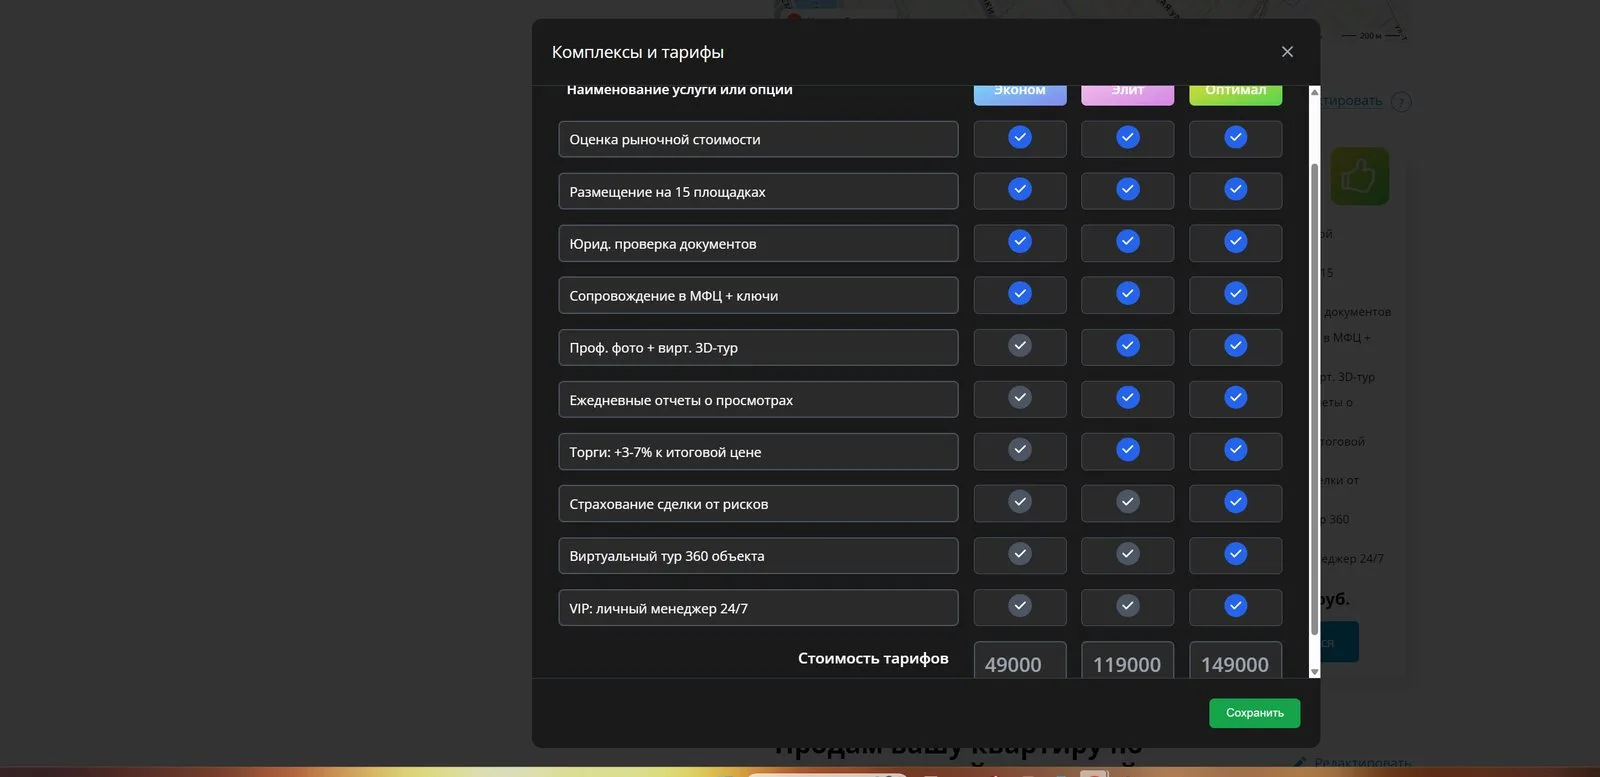Edit the Сопровождение в МФЦ + ключи field

pos(758,295)
